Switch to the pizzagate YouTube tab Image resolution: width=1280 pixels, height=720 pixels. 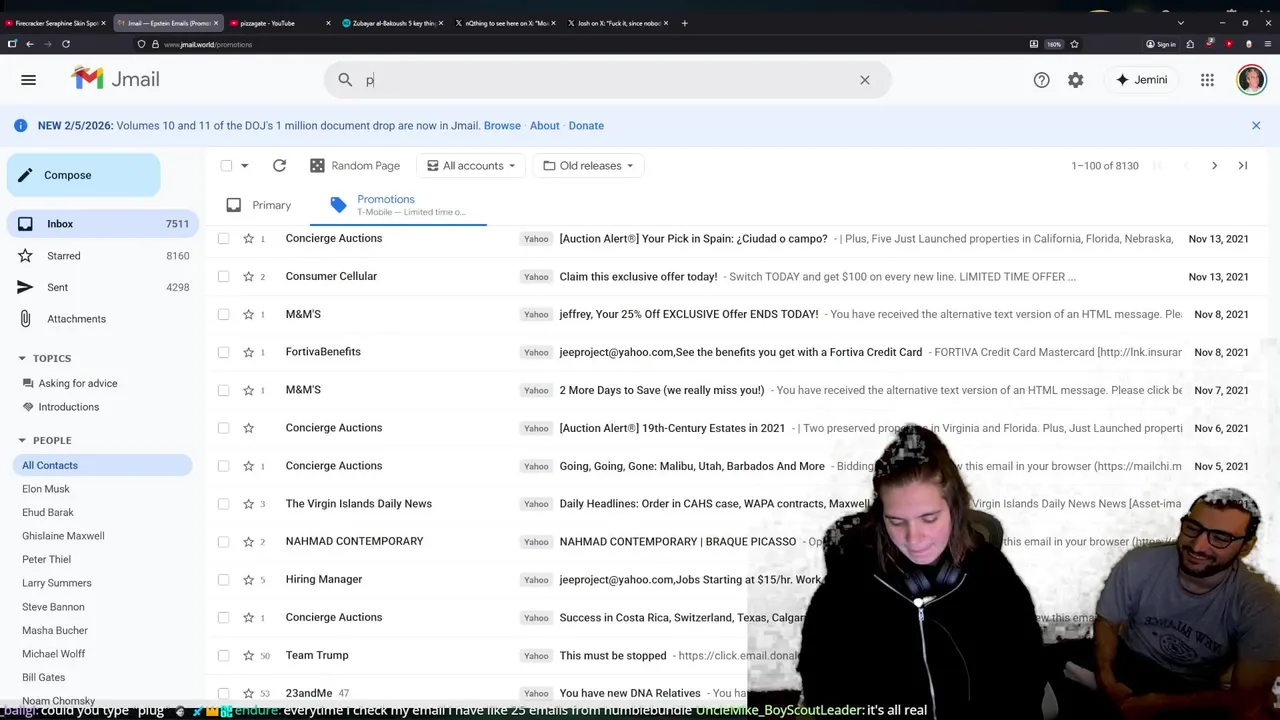tap(279, 23)
